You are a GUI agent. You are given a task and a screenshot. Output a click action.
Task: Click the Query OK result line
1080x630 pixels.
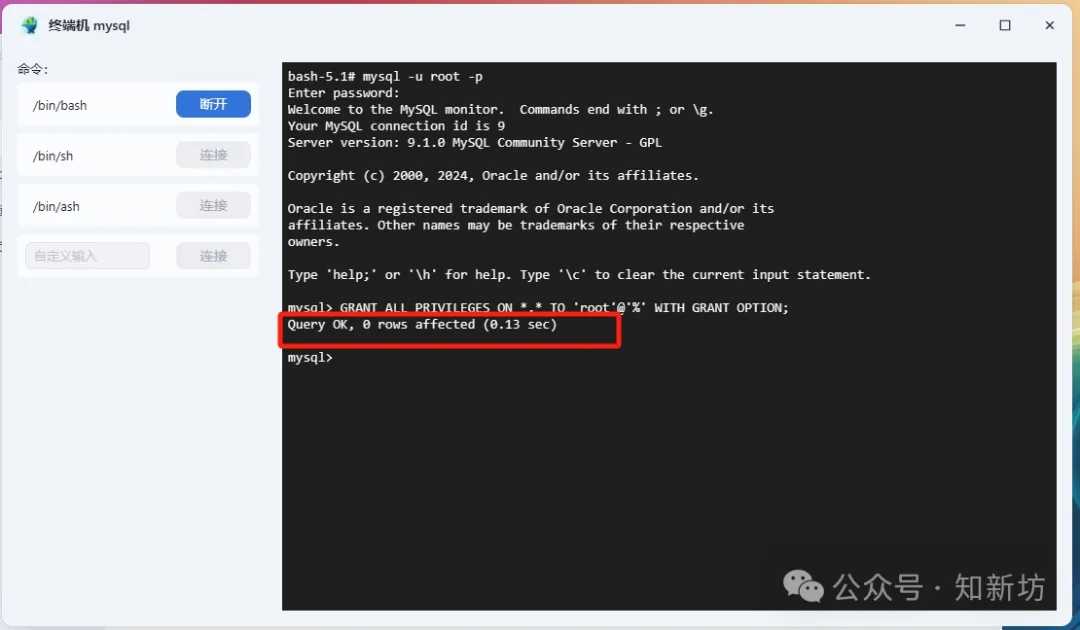pos(422,324)
